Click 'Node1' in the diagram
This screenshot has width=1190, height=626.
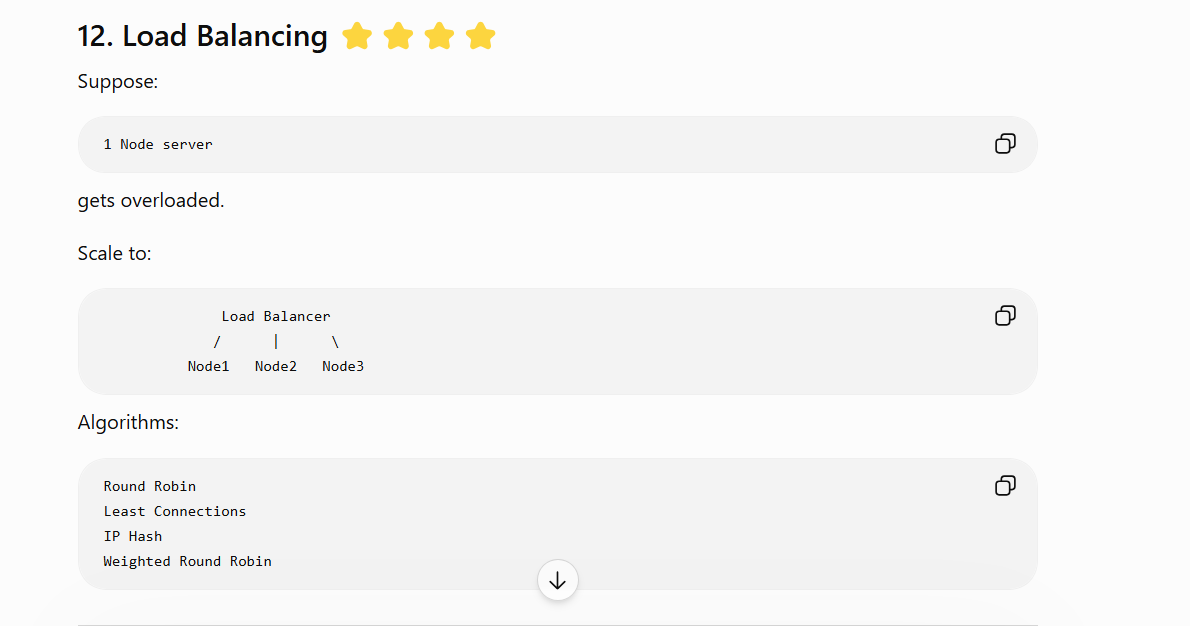click(x=208, y=366)
